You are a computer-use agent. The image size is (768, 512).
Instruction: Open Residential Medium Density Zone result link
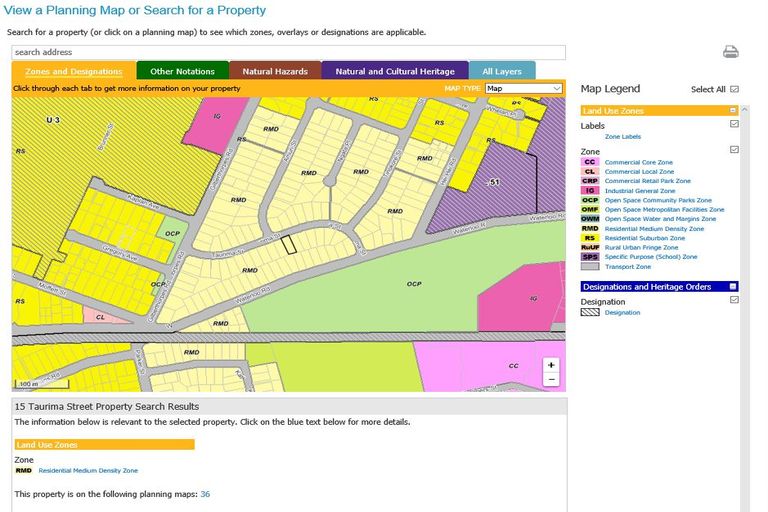pyautogui.click(x=88, y=470)
